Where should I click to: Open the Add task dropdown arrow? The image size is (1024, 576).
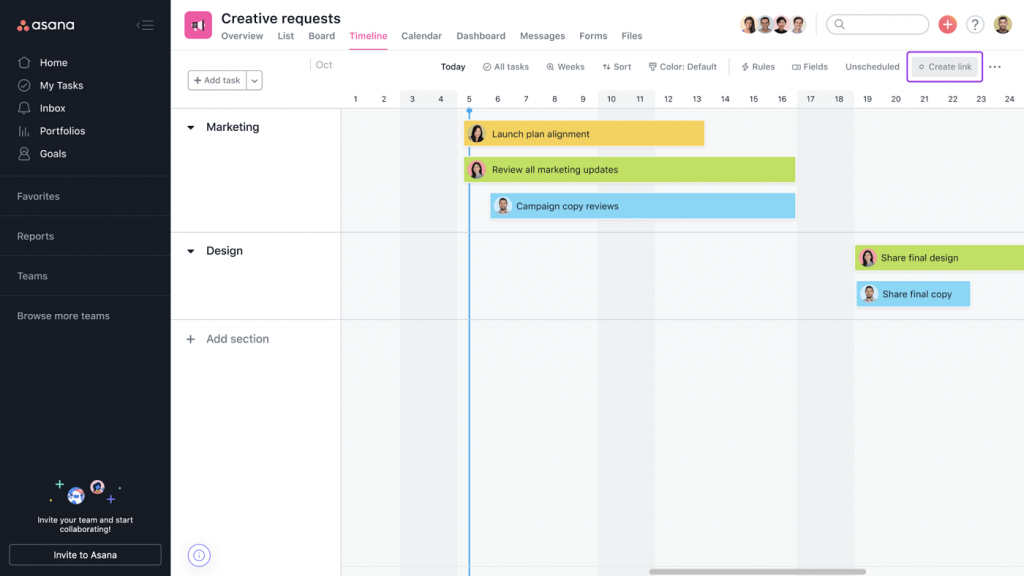click(255, 80)
